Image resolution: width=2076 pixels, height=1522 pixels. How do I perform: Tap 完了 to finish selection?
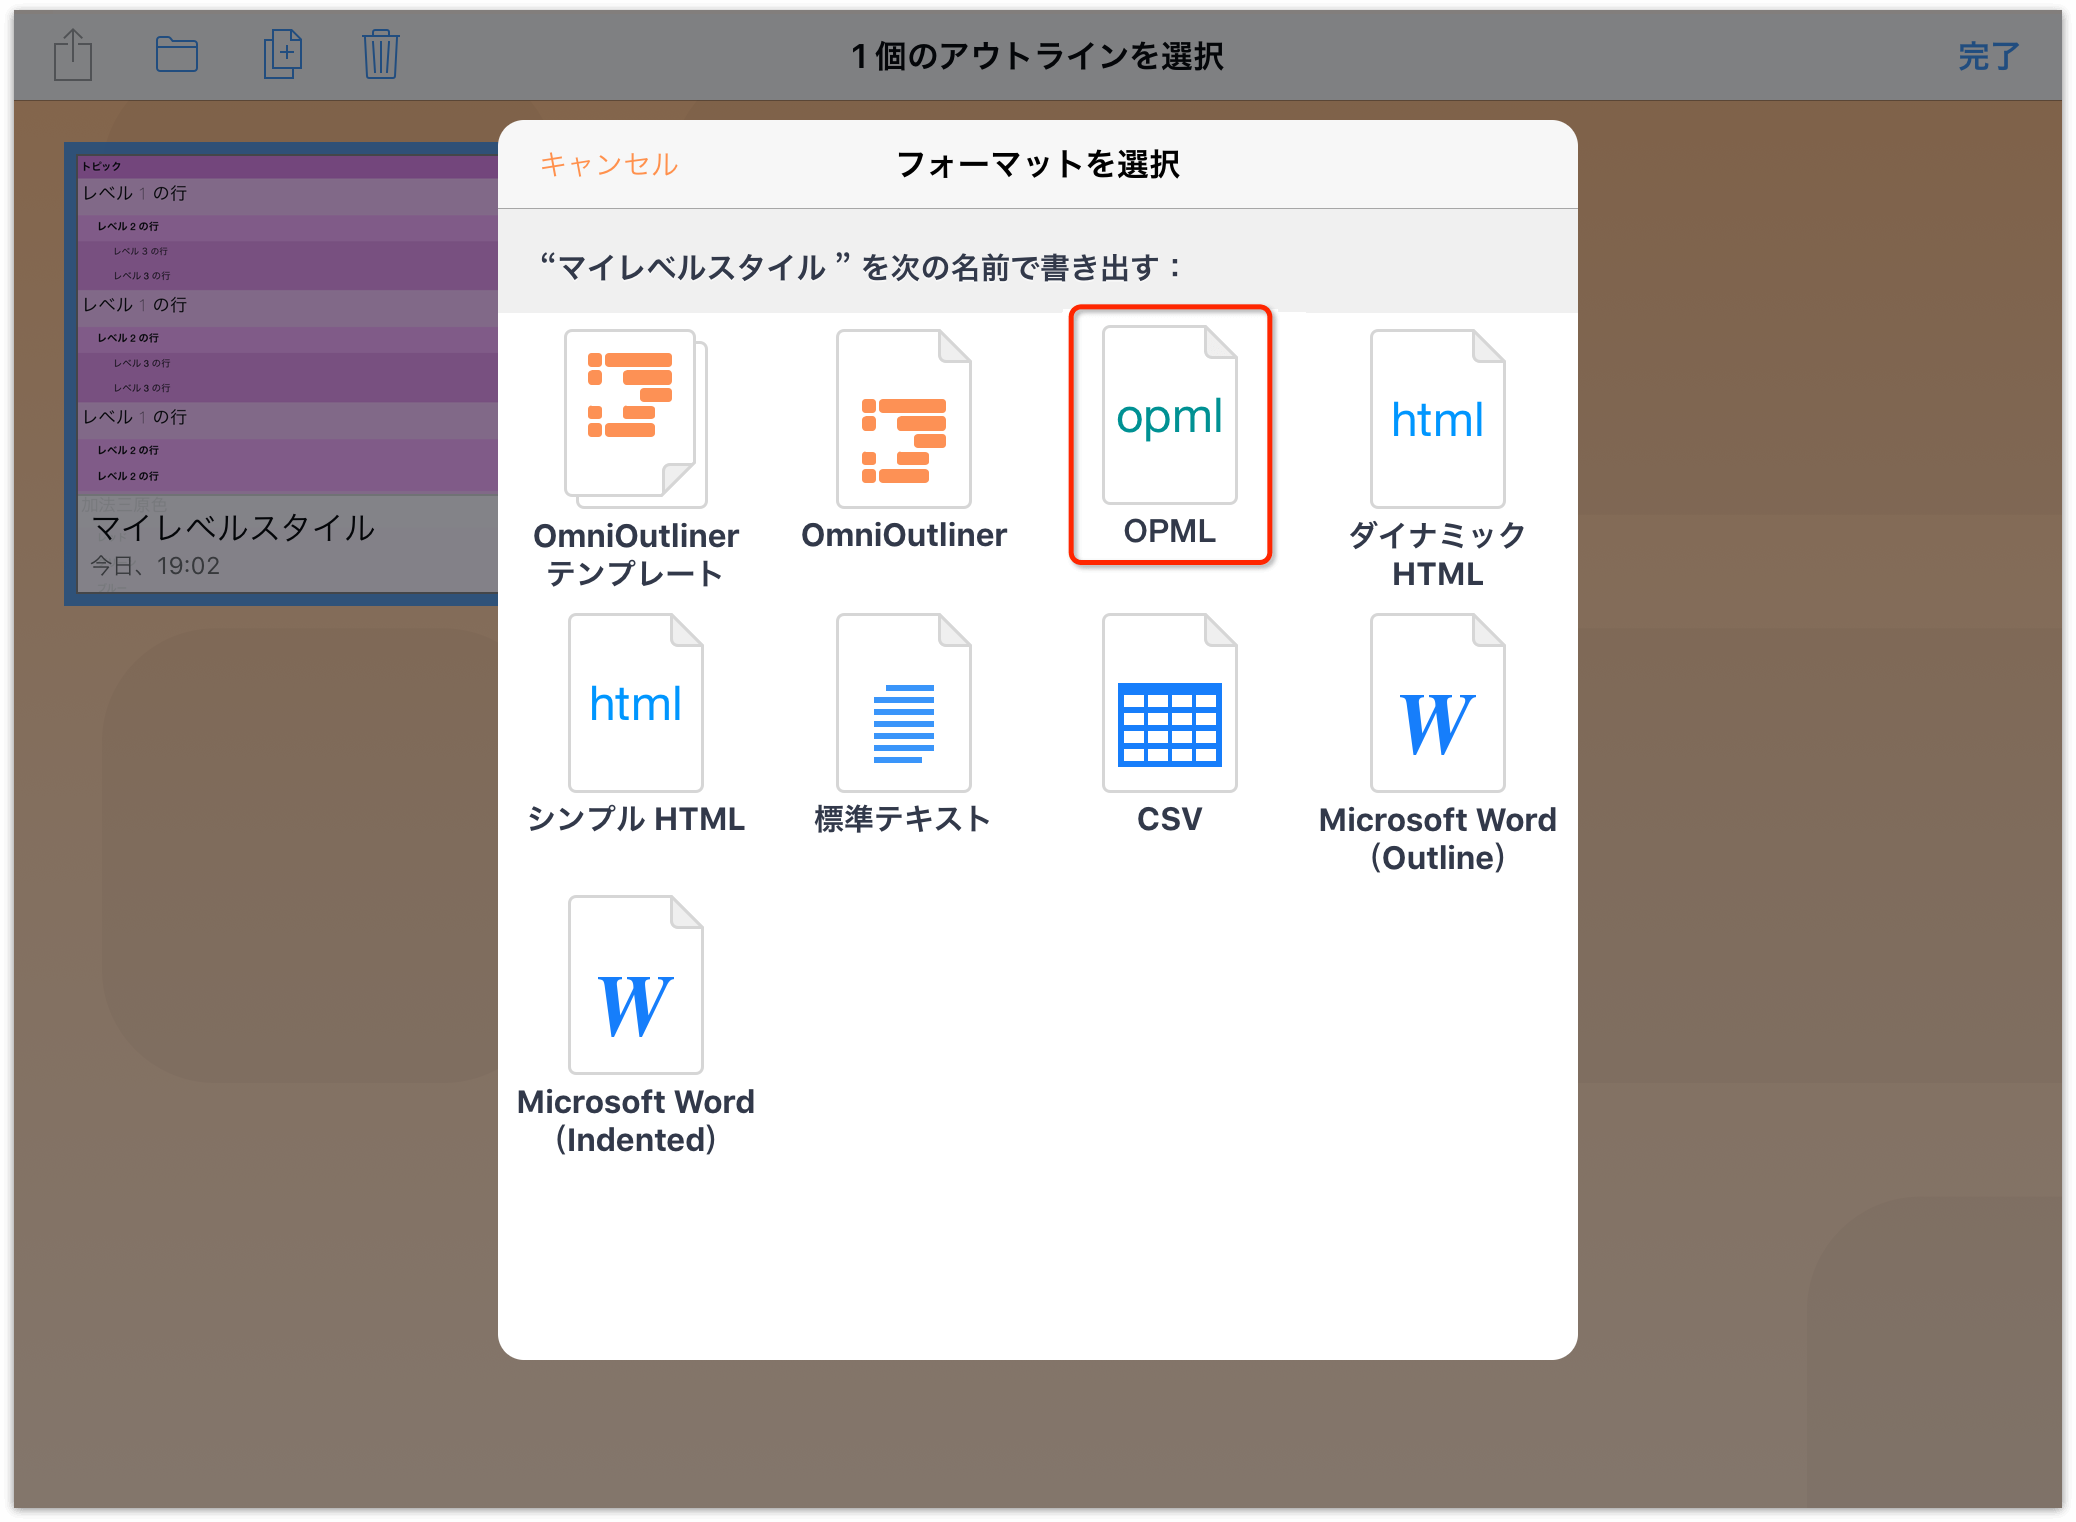1988,56
